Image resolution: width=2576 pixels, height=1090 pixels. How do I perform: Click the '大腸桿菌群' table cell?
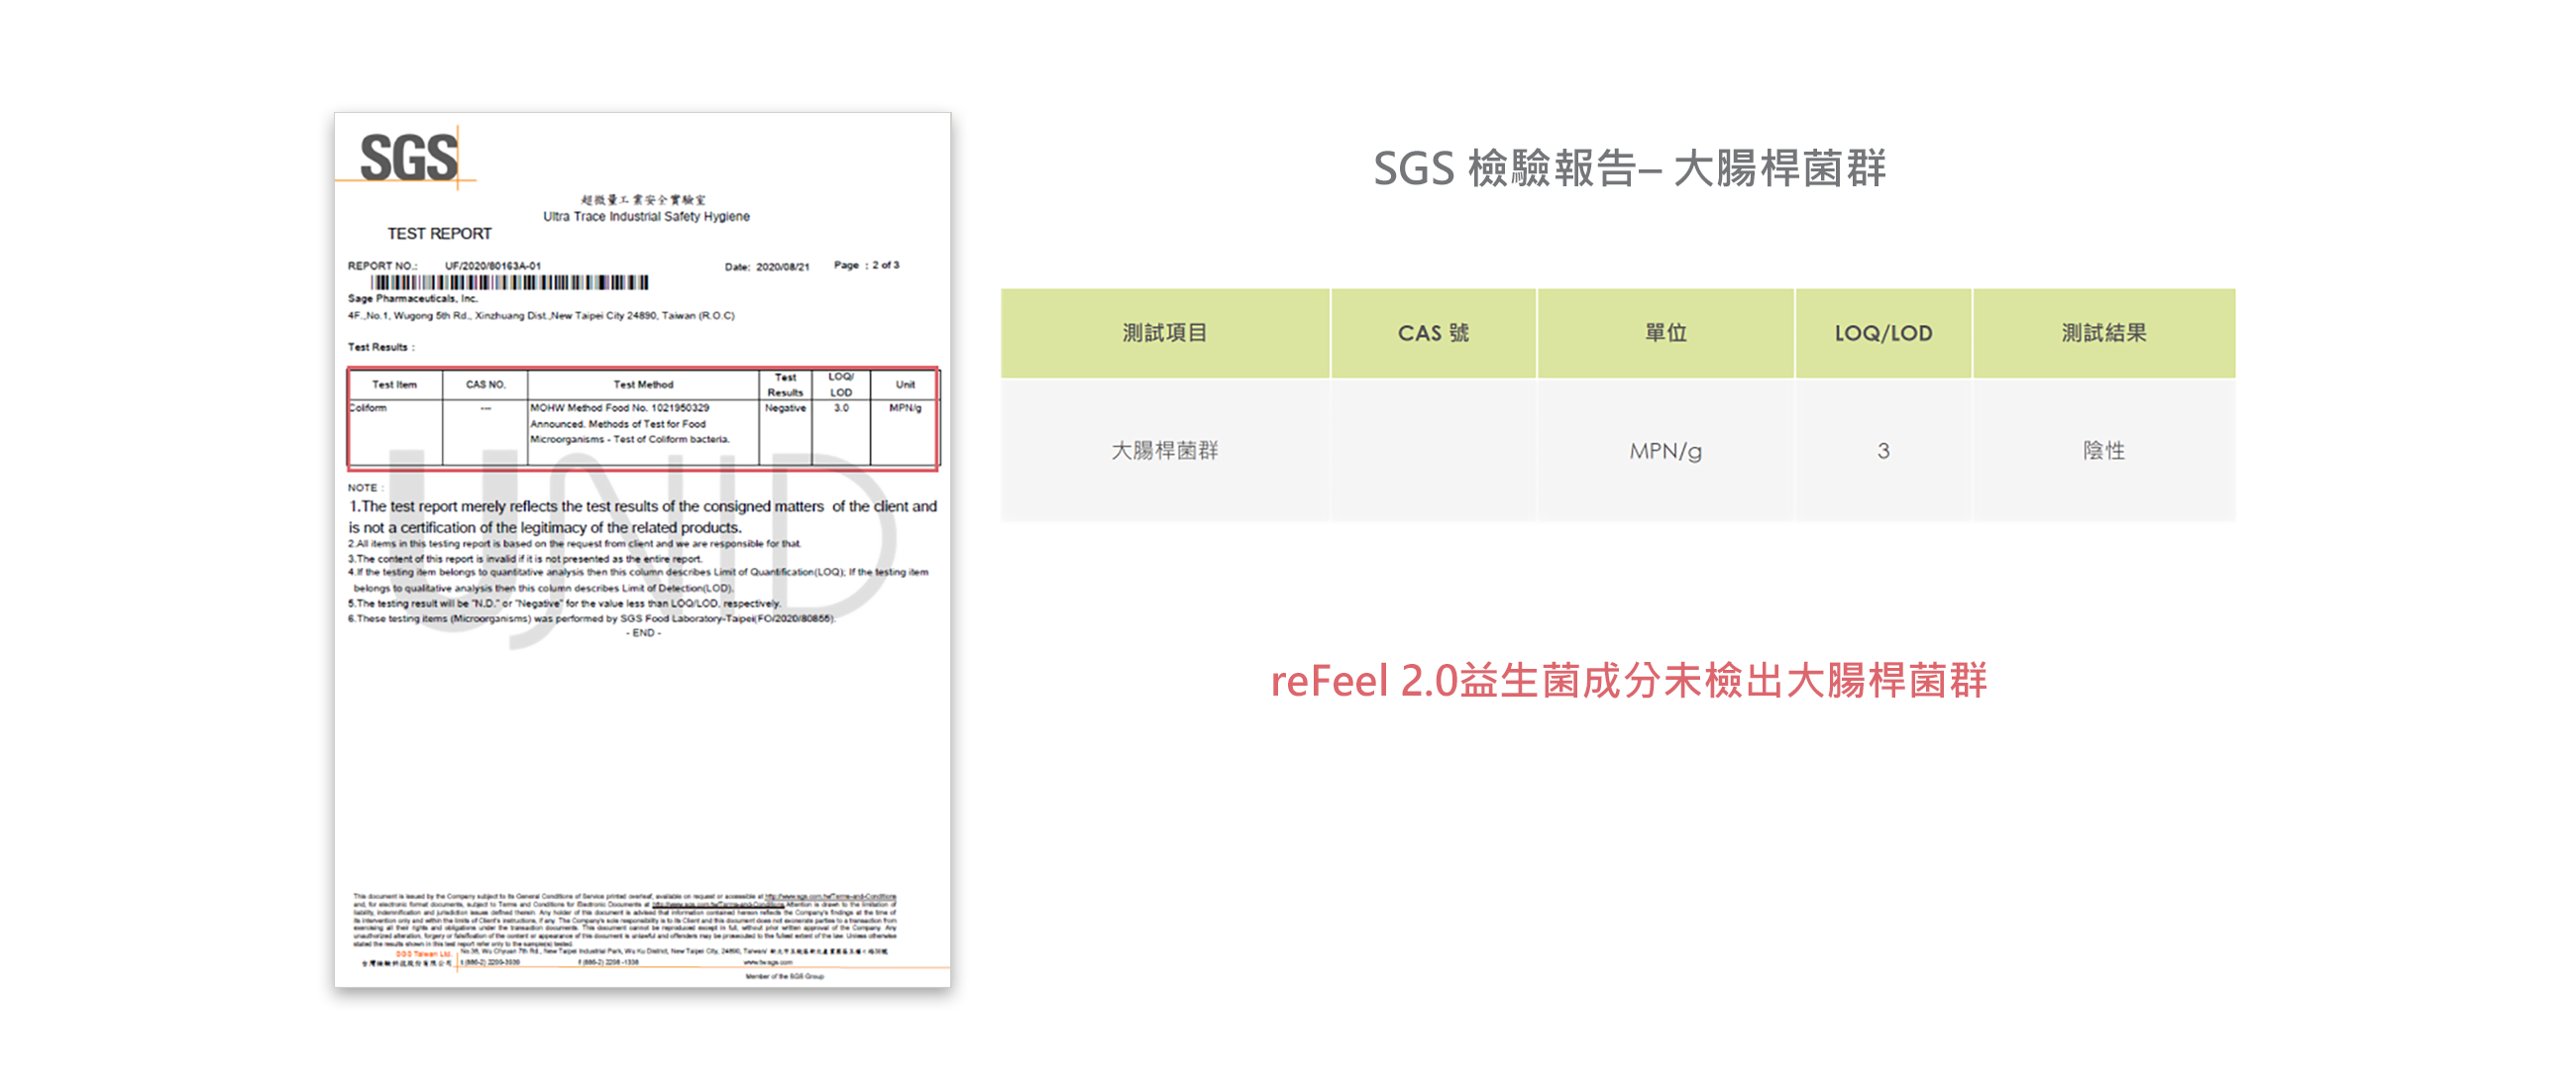[x=1165, y=450]
